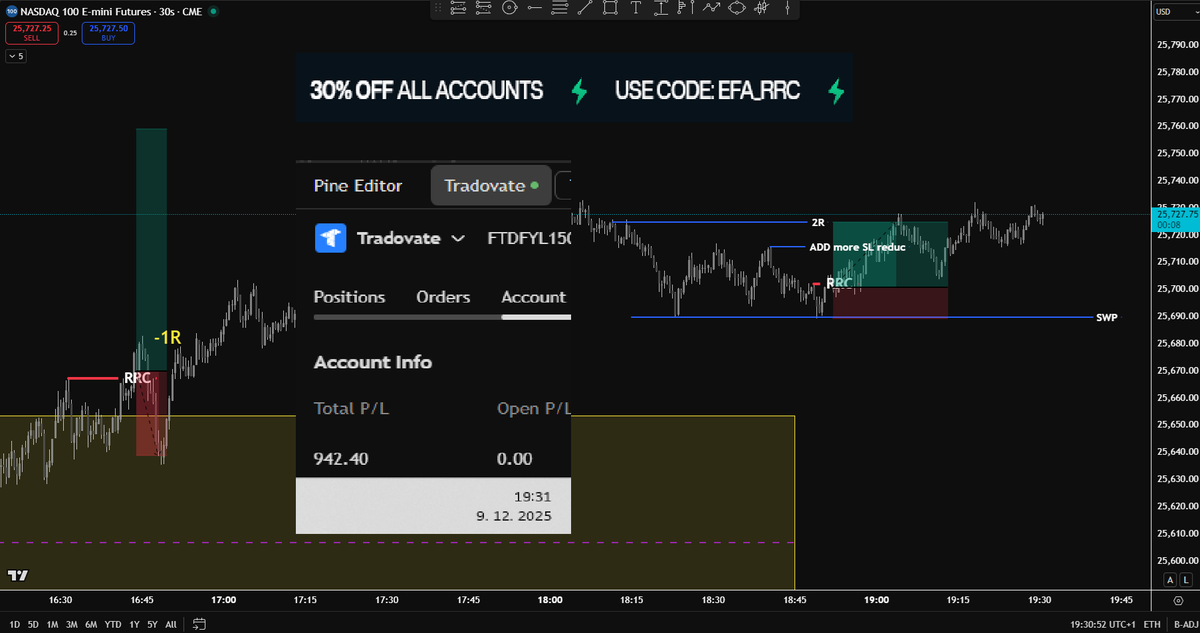This screenshot has height=633, width=1200.
Task: Select the text tool
Action: (x=636, y=8)
